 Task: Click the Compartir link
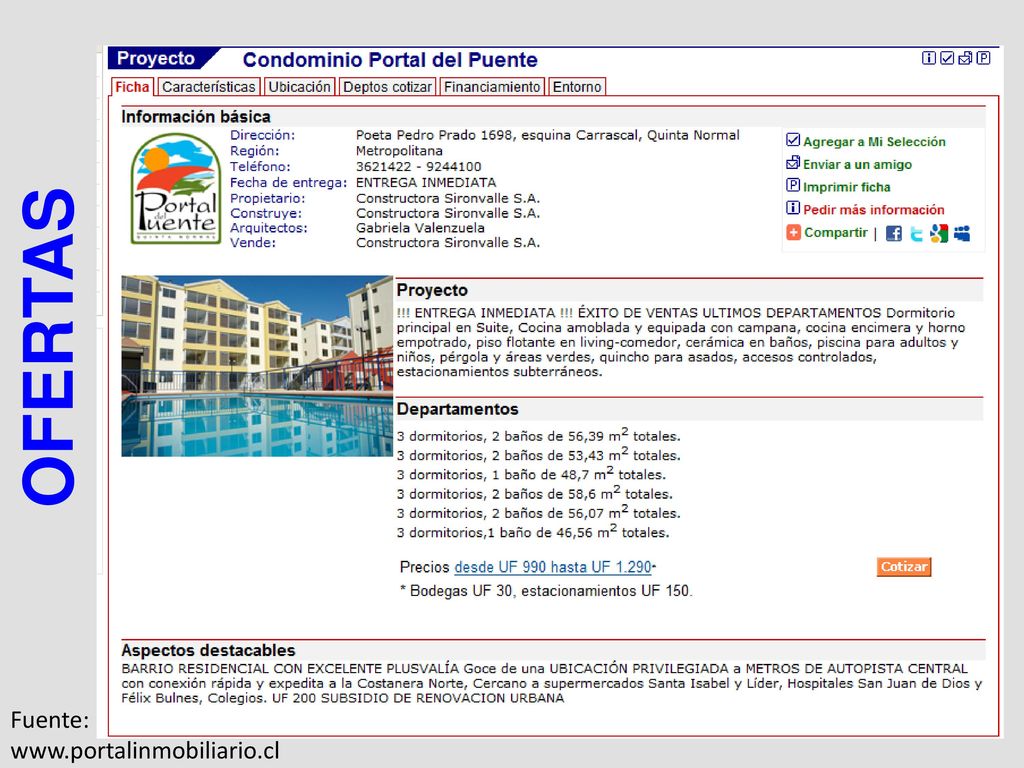[836, 232]
